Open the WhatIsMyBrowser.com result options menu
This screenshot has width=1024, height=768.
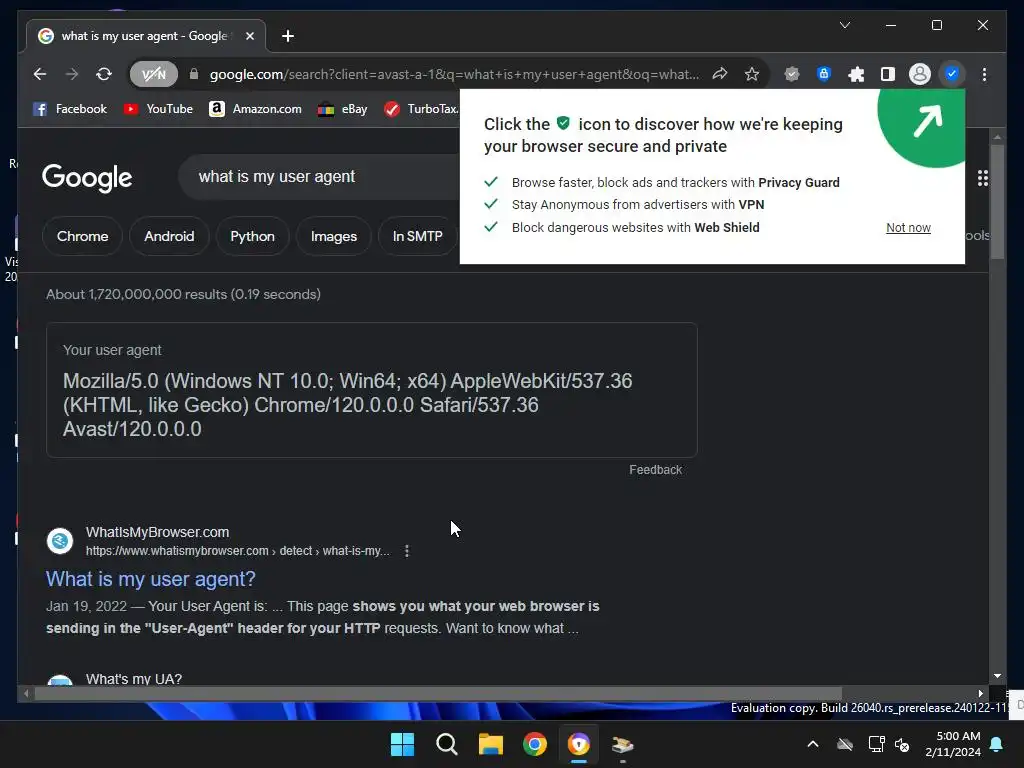tap(407, 551)
